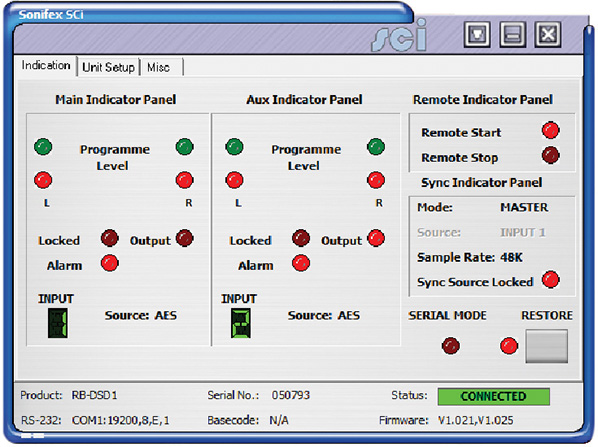Click the Aux panel Output LED
This screenshot has height=447, width=598.
376,238
